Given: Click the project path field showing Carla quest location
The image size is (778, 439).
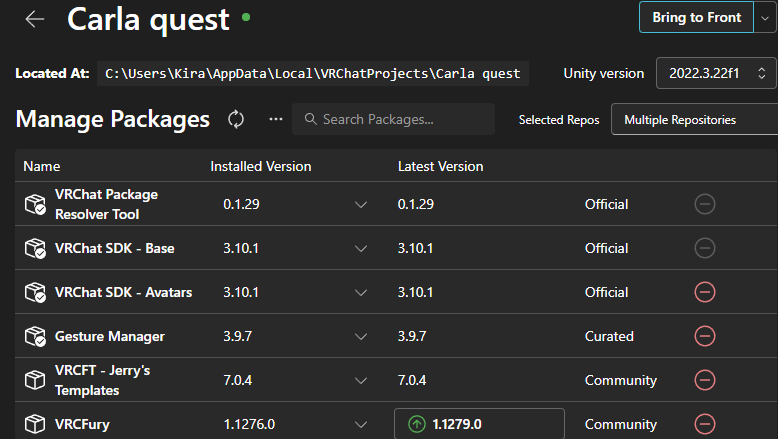Looking at the screenshot, I should [x=313, y=73].
